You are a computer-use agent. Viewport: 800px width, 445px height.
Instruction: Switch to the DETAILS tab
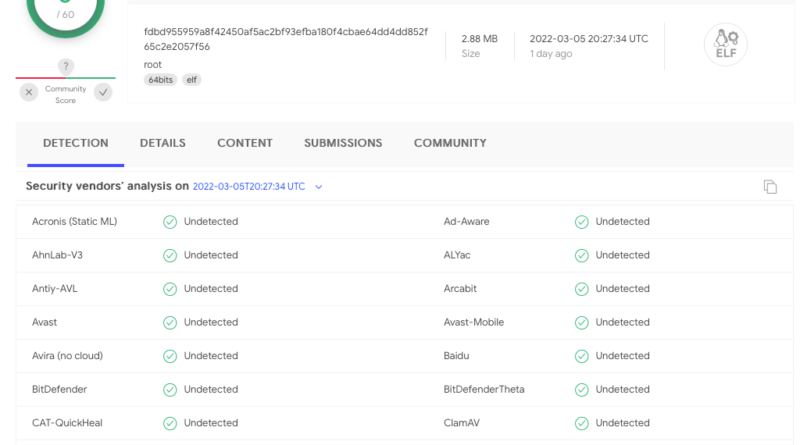(163, 143)
